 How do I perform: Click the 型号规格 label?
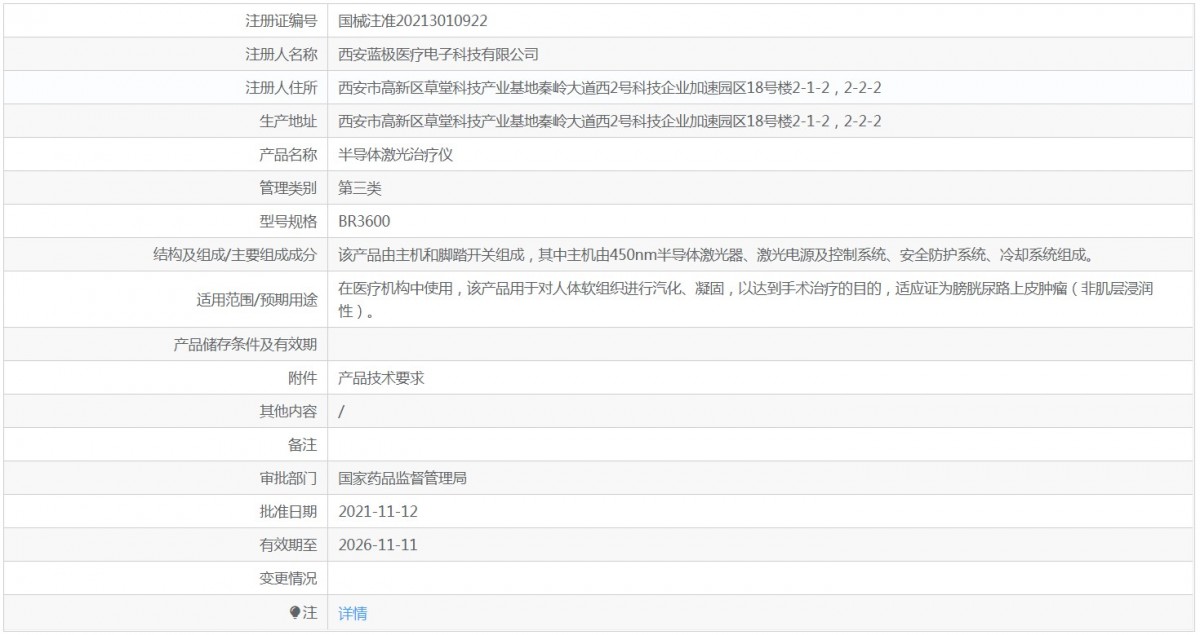pyautogui.click(x=288, y=221)
